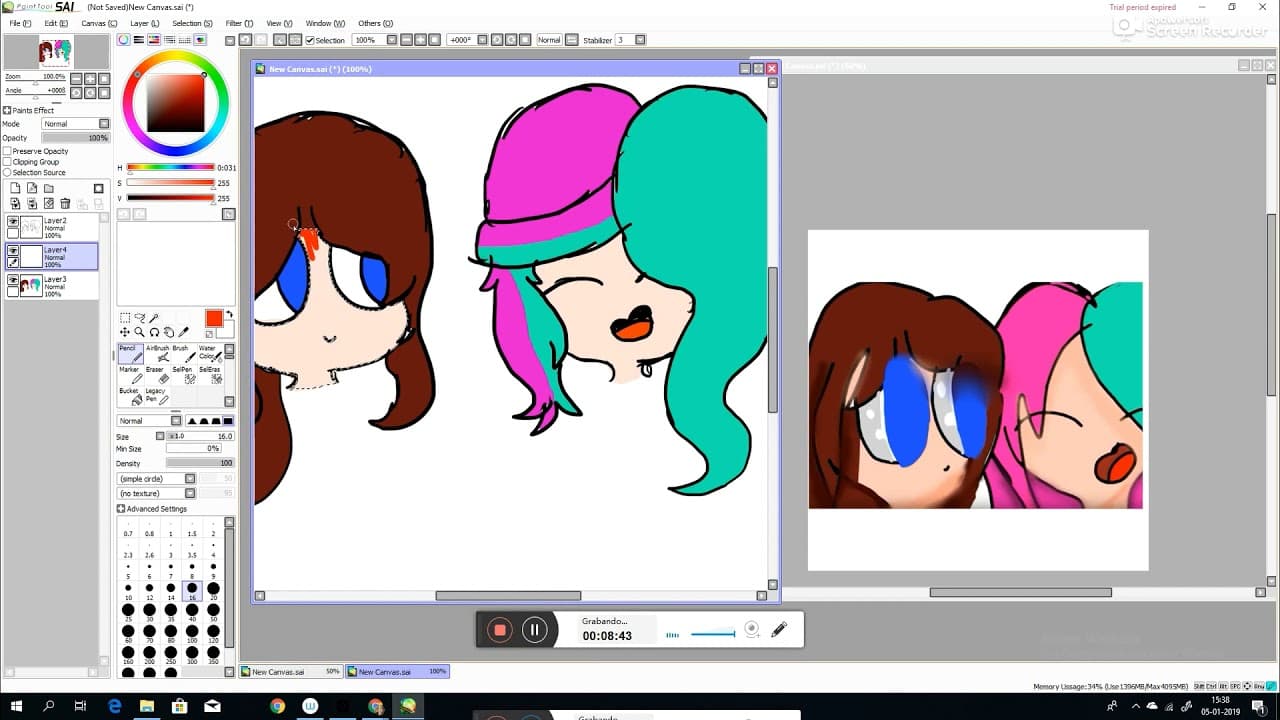Select the SelPen tool
Image resolution: width=1280 pixels, height=720 pixels.
183,375
